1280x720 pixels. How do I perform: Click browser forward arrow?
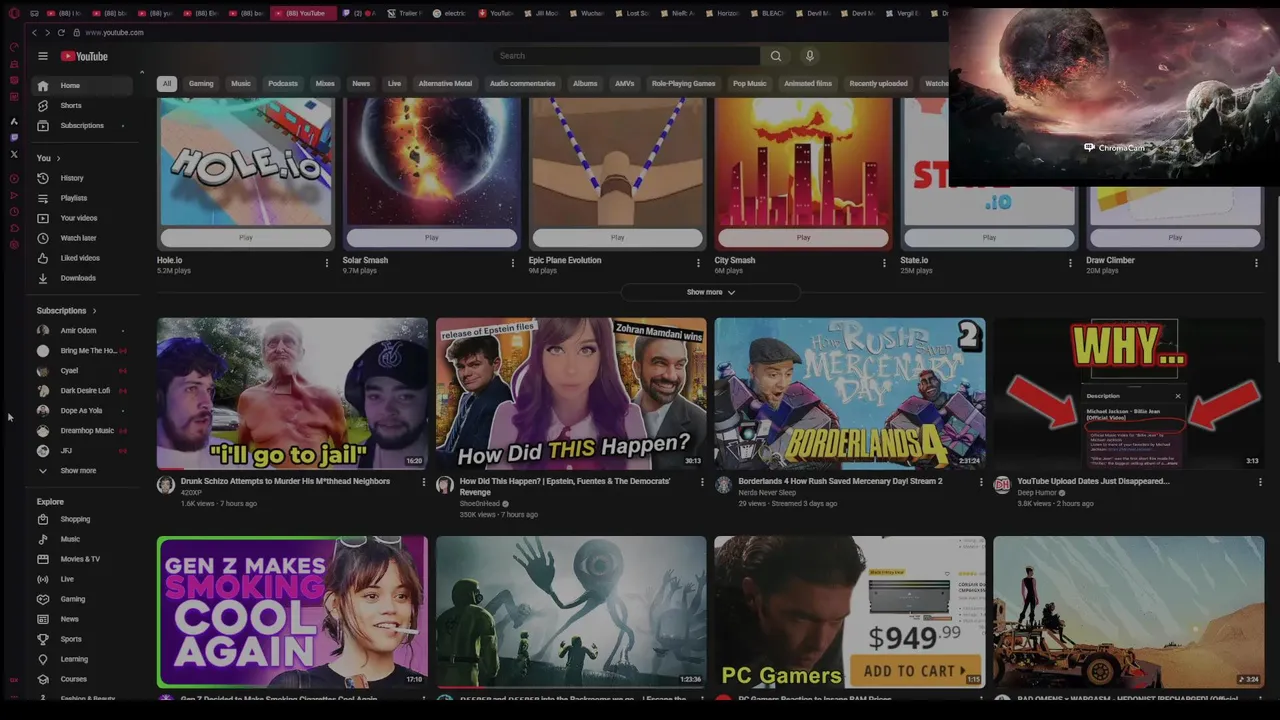coord(47,33)
